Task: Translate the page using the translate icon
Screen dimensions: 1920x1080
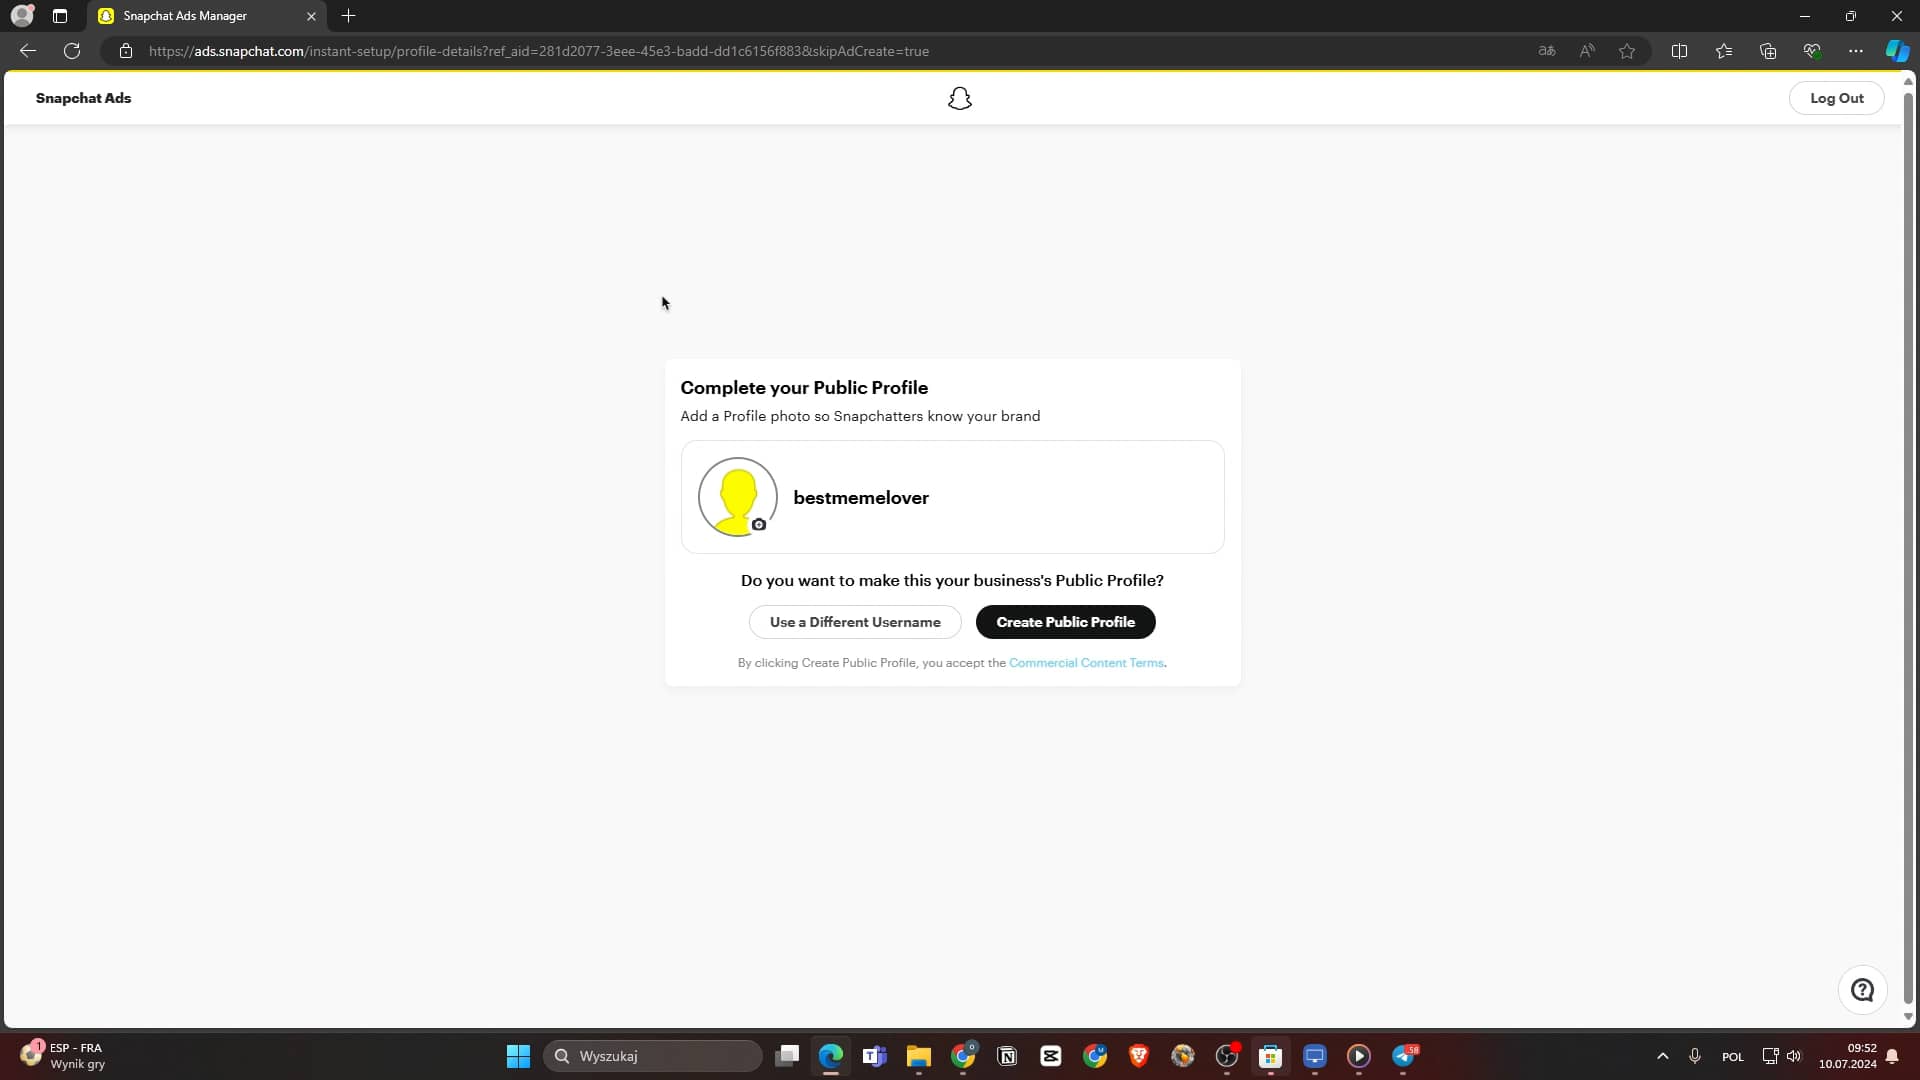Action: 1547,51
